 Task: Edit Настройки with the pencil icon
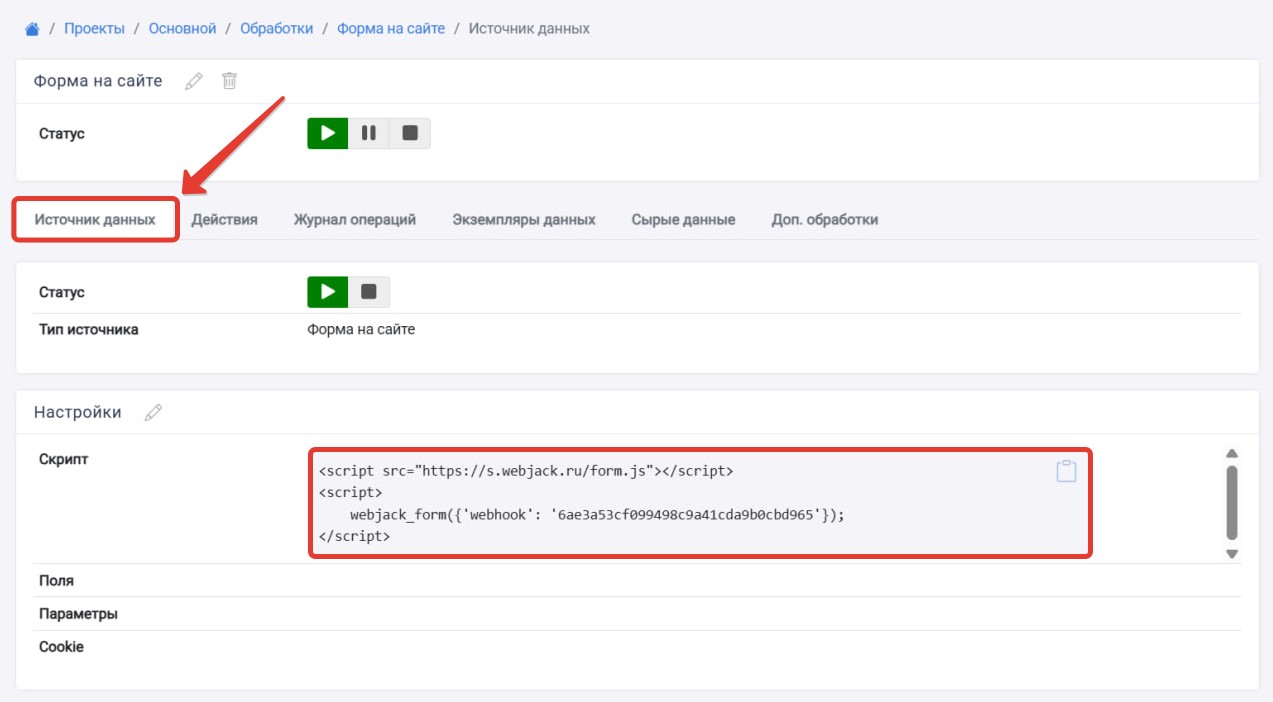tap(153, 412)
